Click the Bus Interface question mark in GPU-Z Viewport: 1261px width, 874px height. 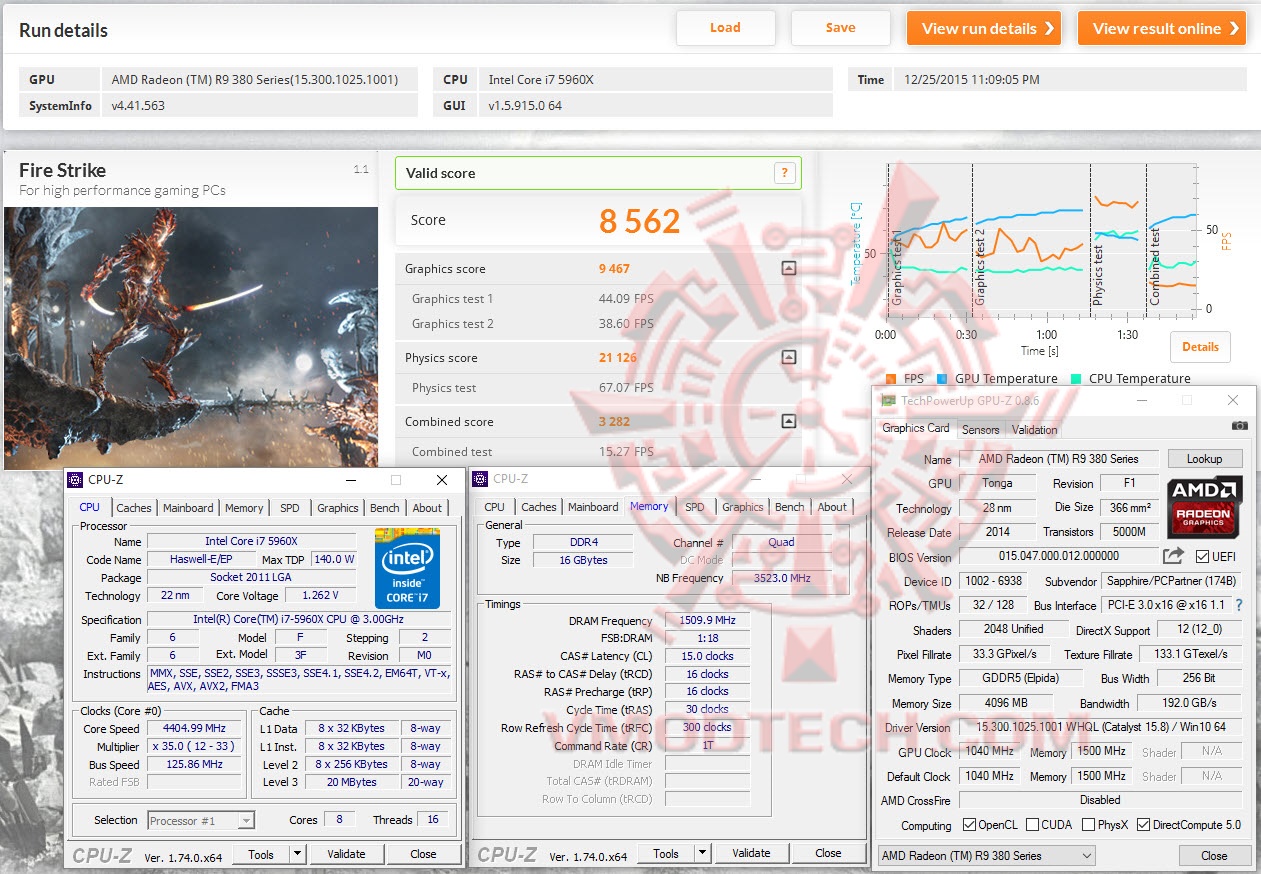(1239, 605)
